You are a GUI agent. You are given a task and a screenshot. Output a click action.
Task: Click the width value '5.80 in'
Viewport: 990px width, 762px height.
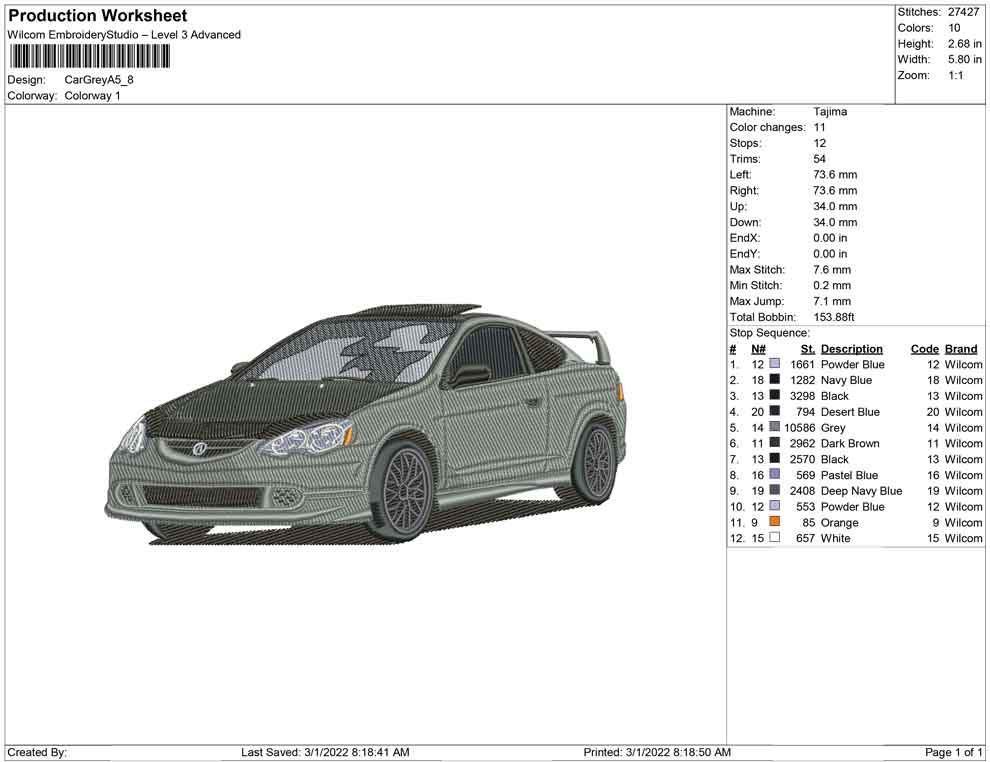[964, 59]
